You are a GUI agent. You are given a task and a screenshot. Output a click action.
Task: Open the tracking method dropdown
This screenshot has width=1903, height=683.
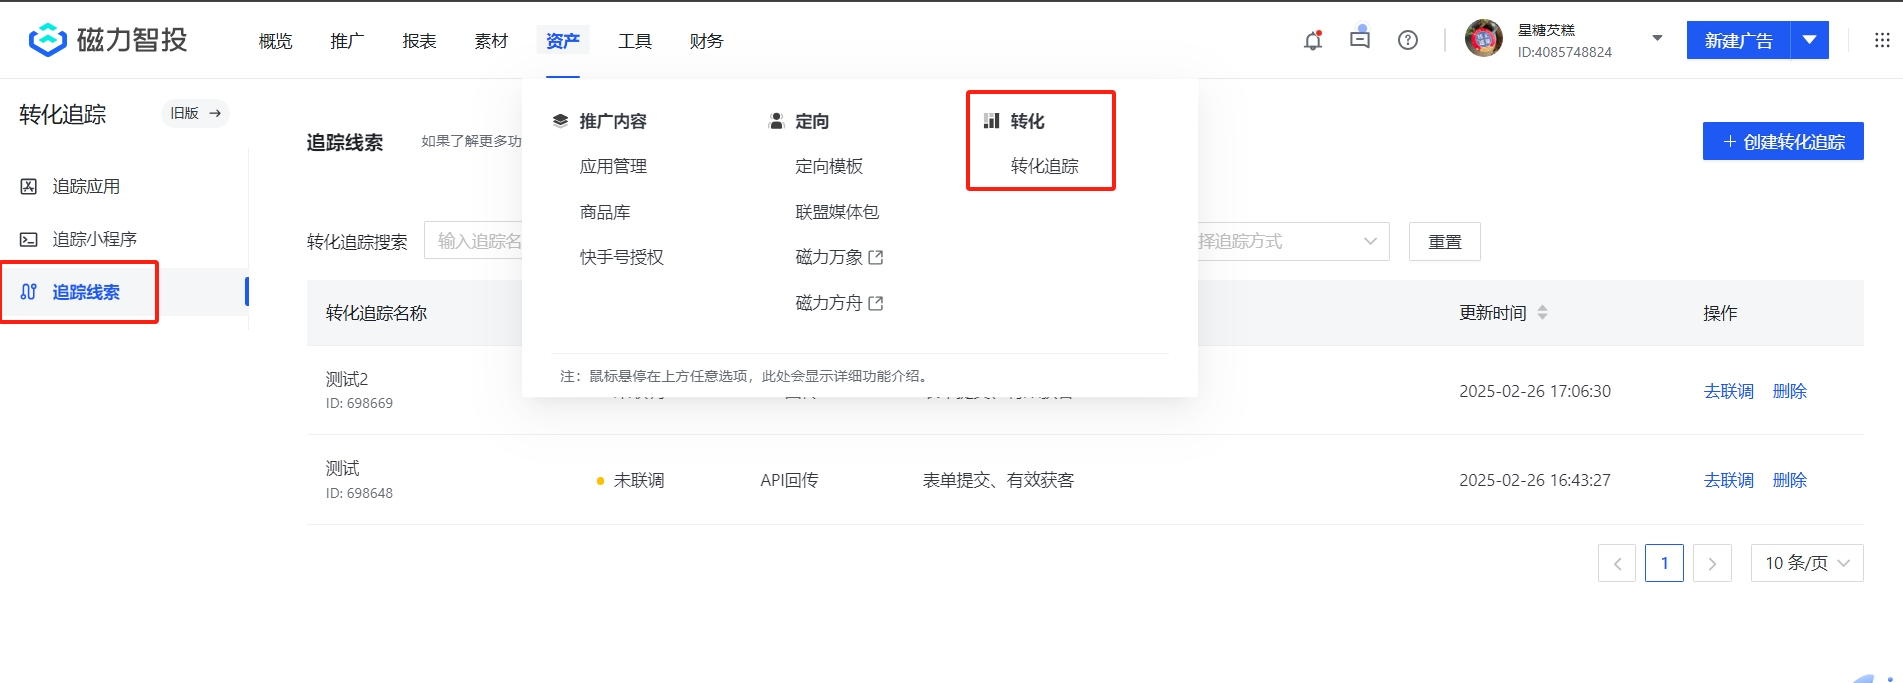pos(1290,241)
